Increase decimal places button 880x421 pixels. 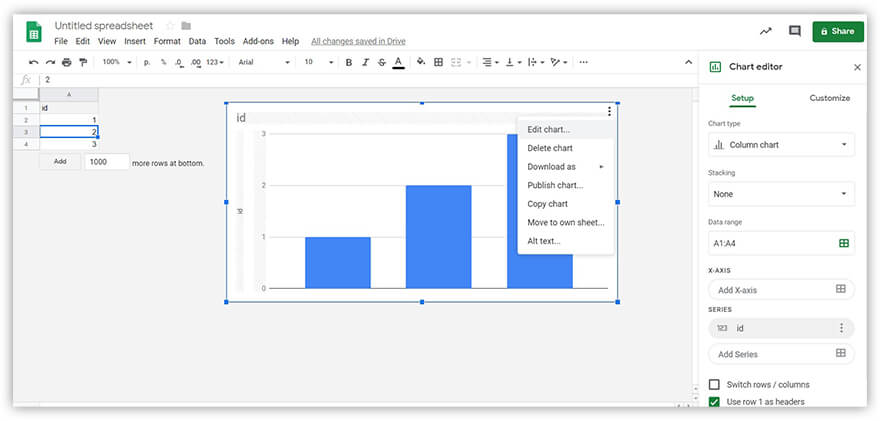[x=195, y=62]
